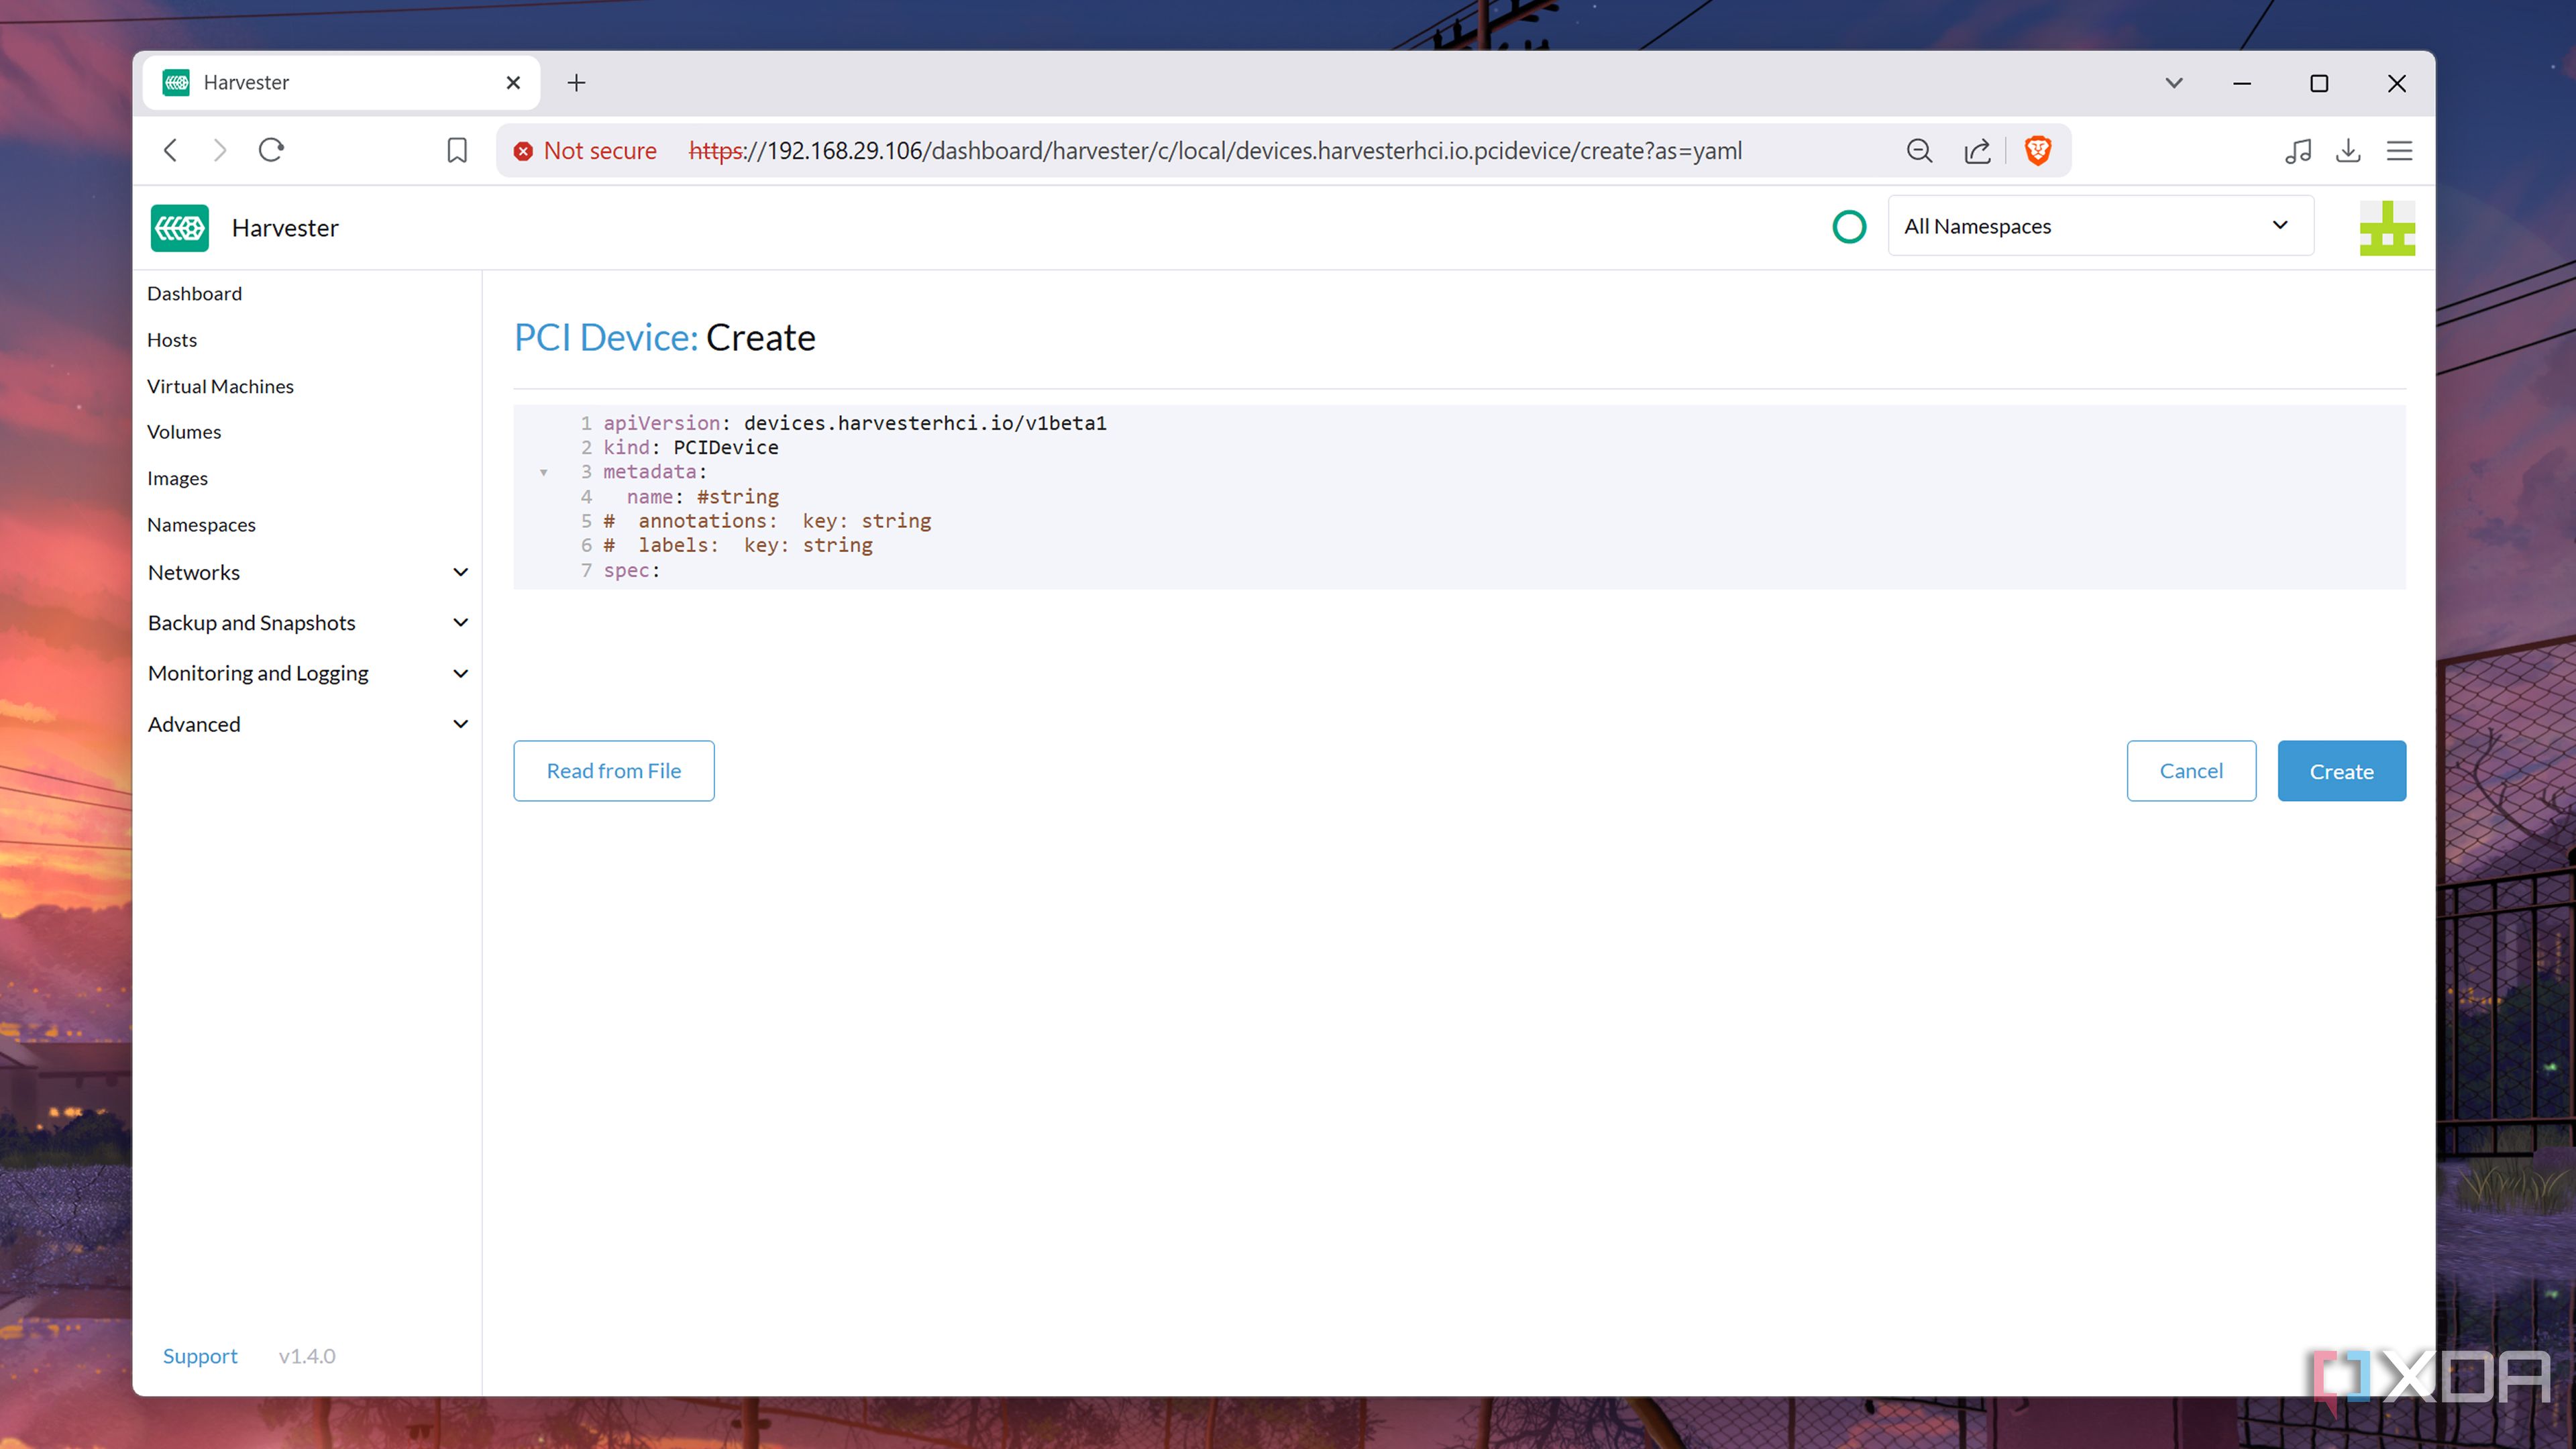Click the Harvester logo icon

[x=180, y=228]
